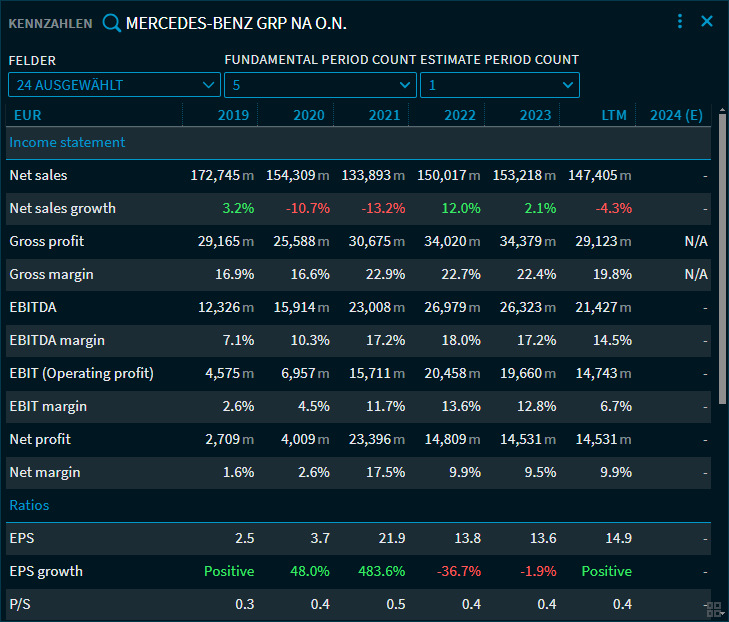Collapse the Income statement section
Viewport: 729px width, 622px height.
click(x=67, y=142)
